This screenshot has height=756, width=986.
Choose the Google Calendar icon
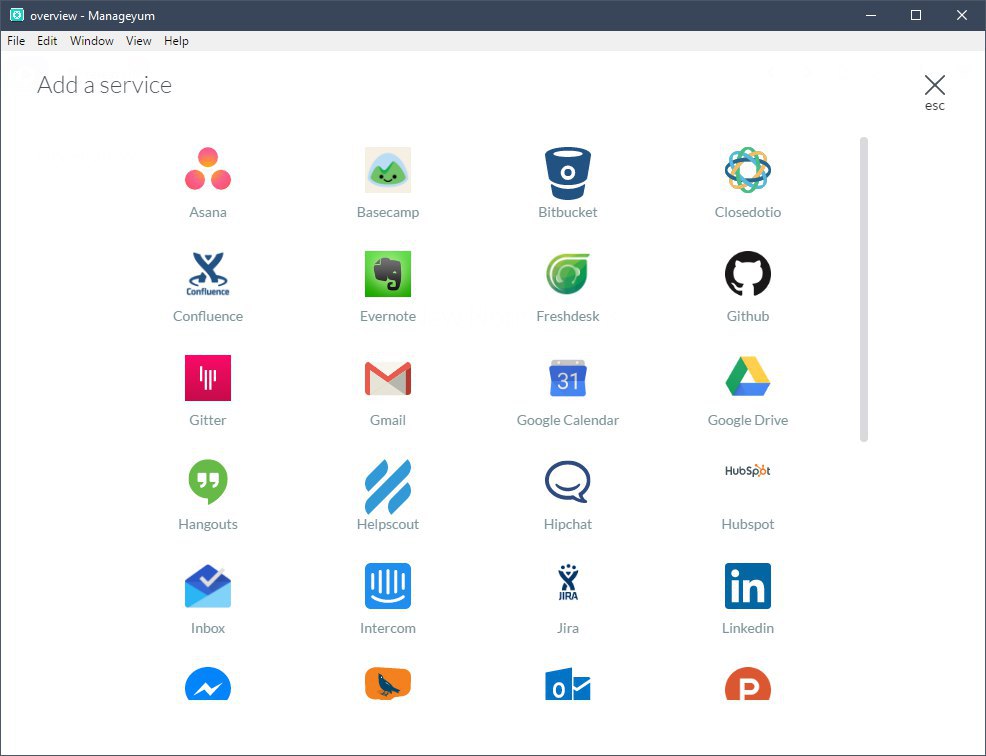tap(567, 378)
